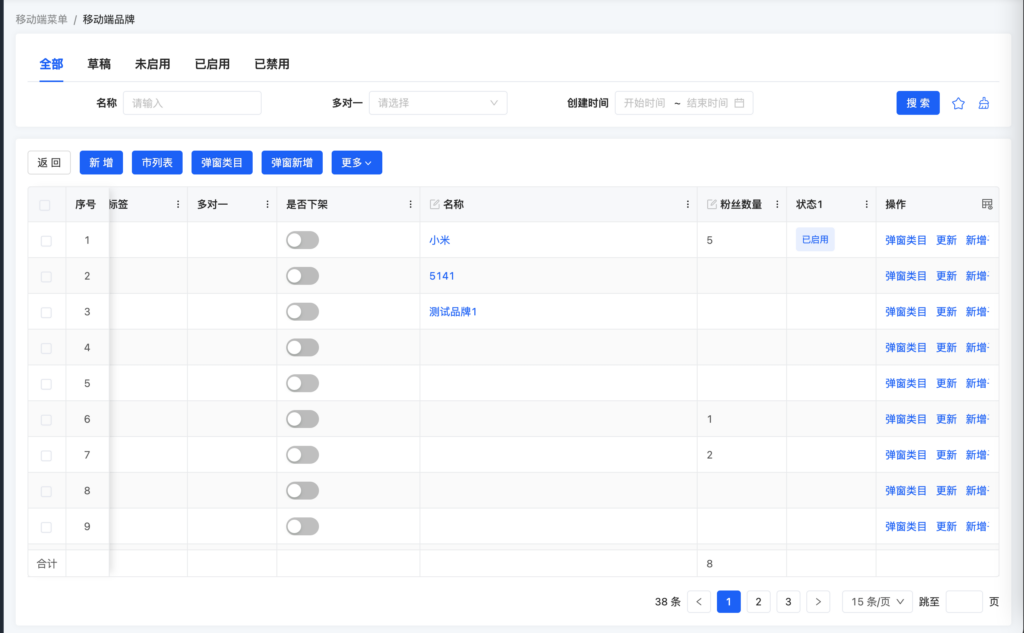Click the 名称 search input field
This screenshot has height=633, width=1024.
[x=192, y=103]
